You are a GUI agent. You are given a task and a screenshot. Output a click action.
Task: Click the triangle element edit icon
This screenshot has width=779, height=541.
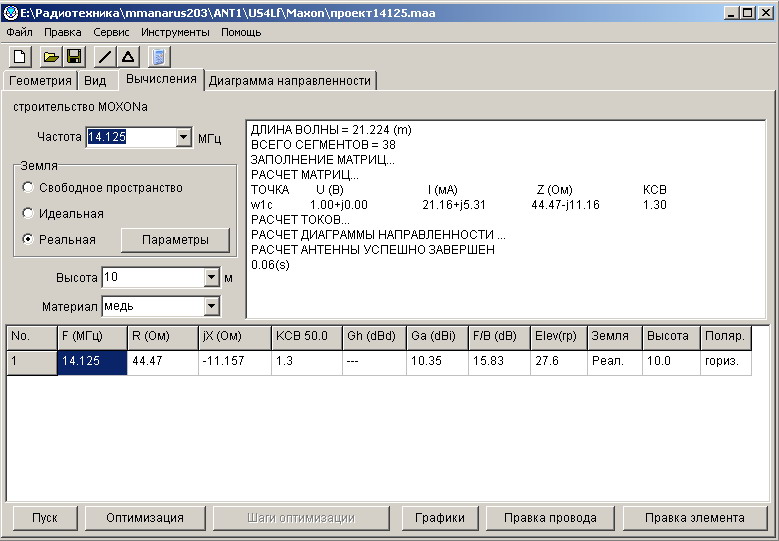point(128,57)
